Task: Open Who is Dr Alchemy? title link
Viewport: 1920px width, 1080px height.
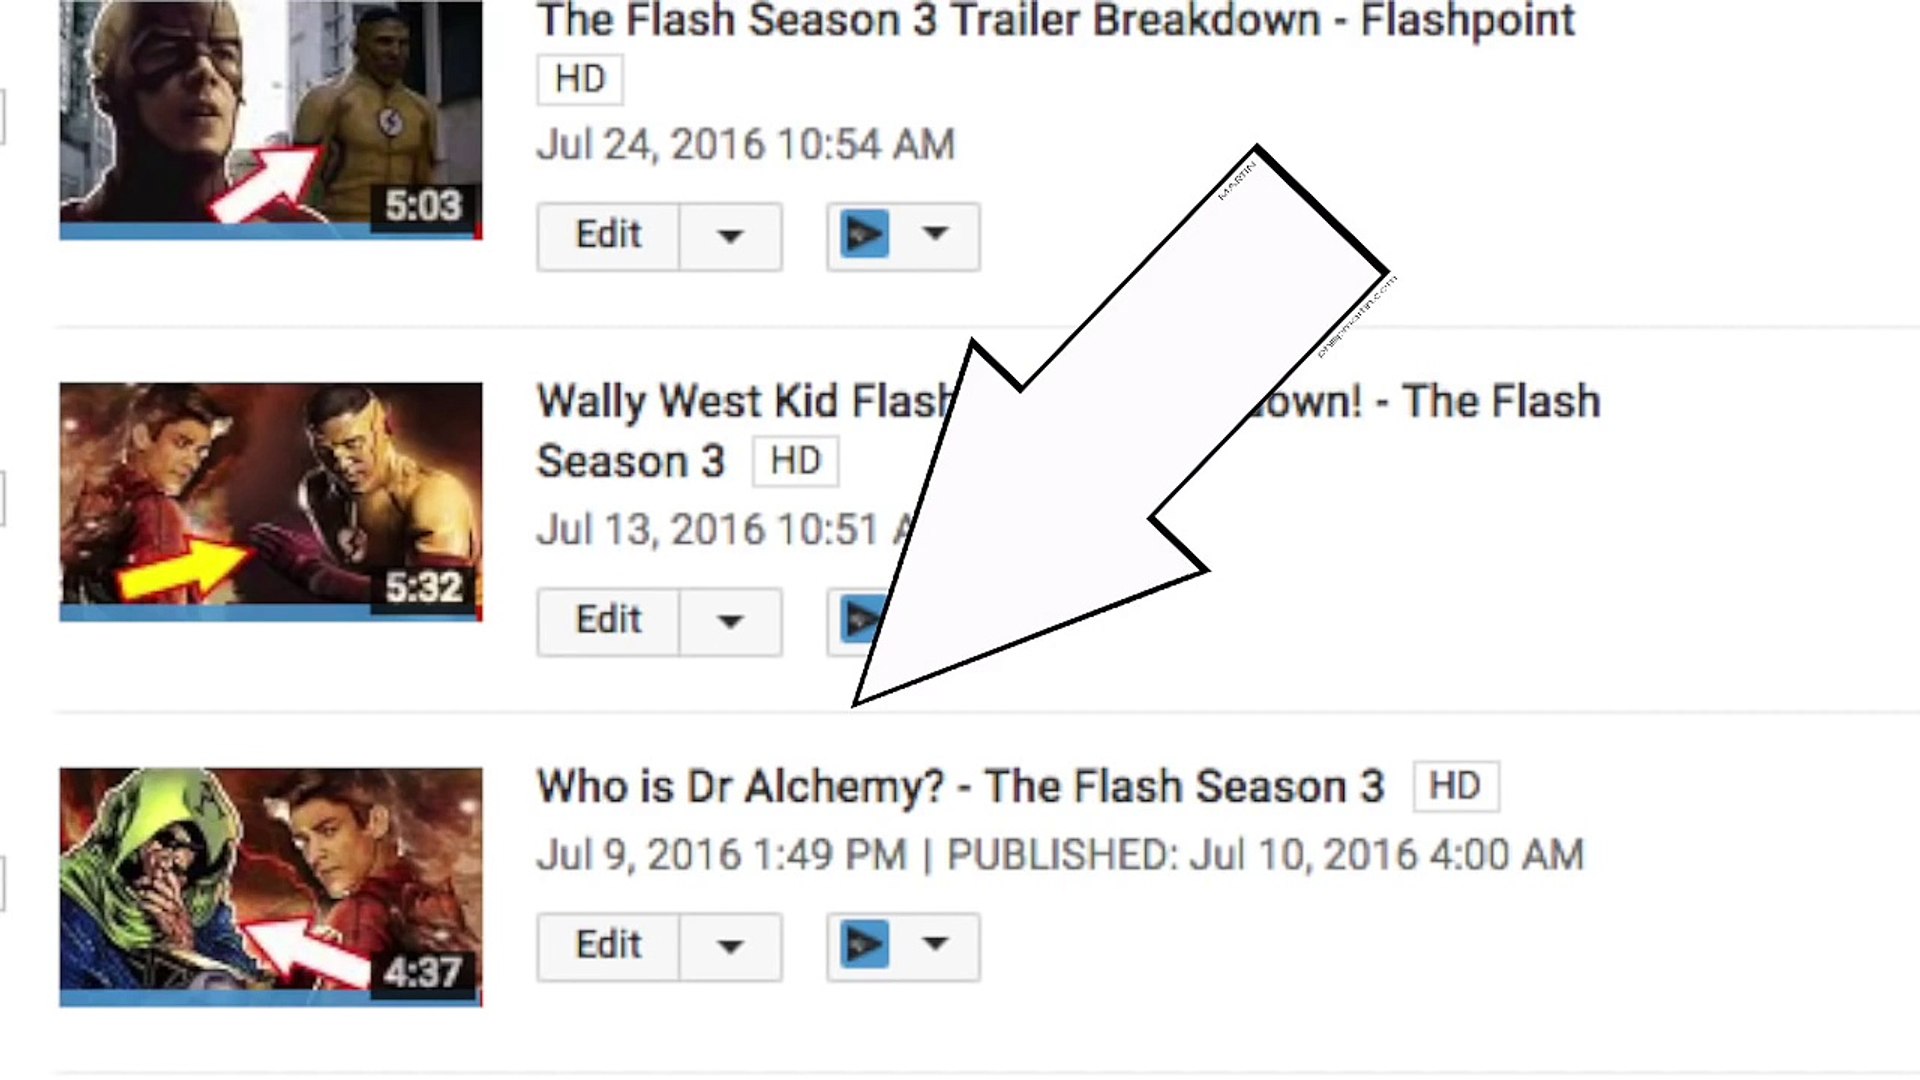Action: 961,787
